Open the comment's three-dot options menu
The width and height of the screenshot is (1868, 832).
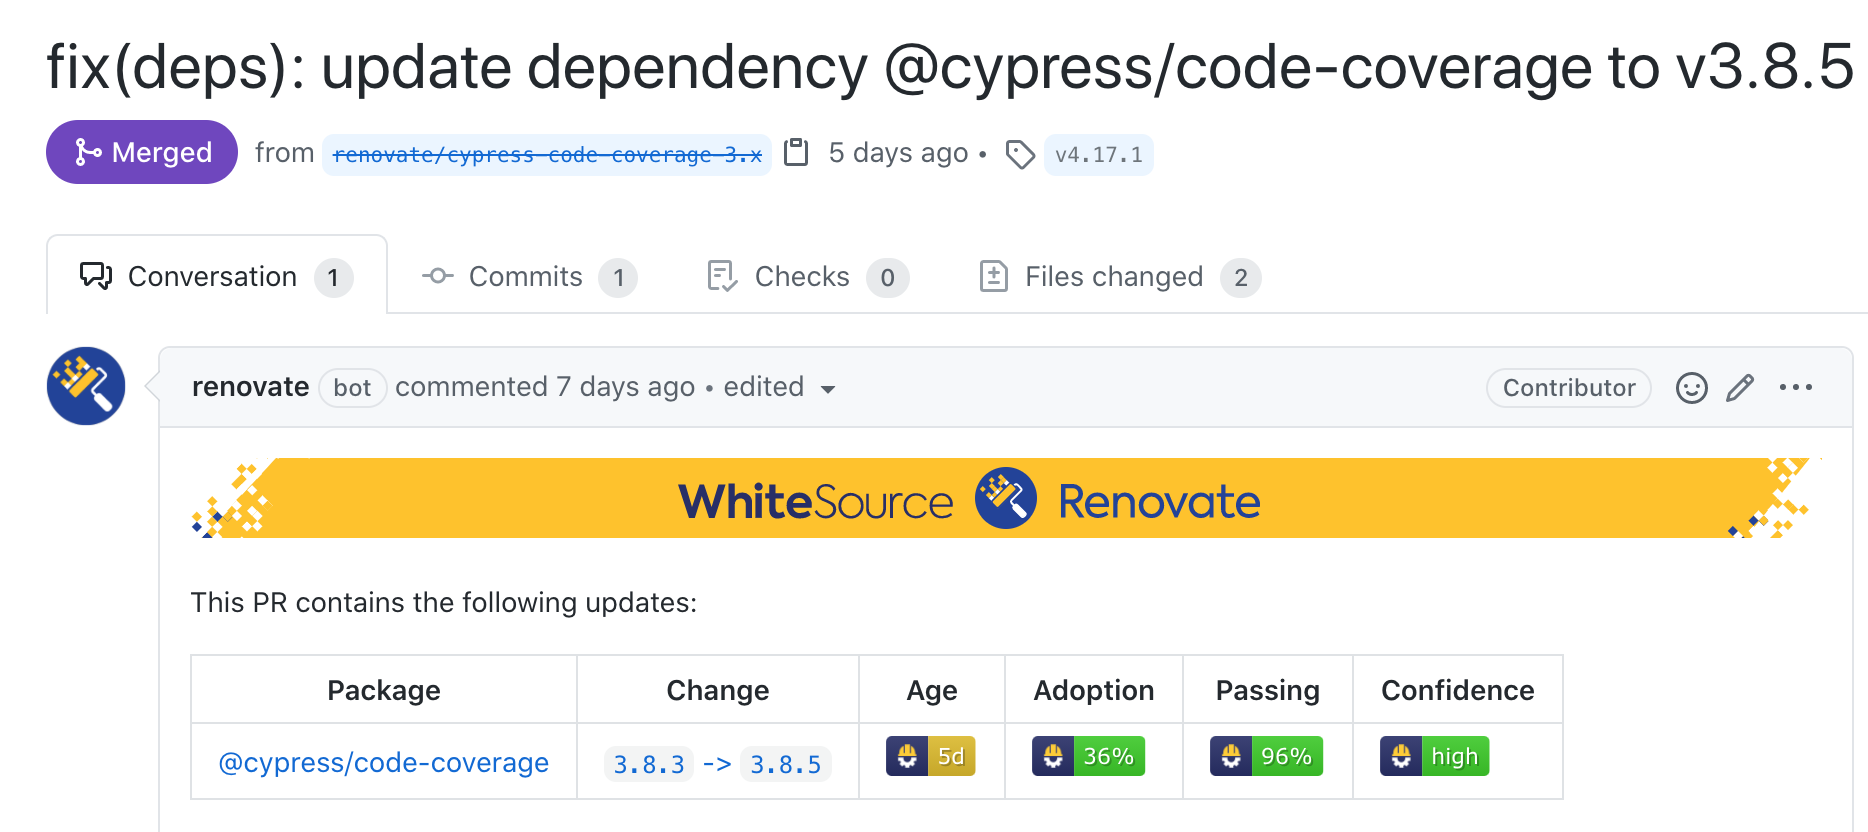1796,388
